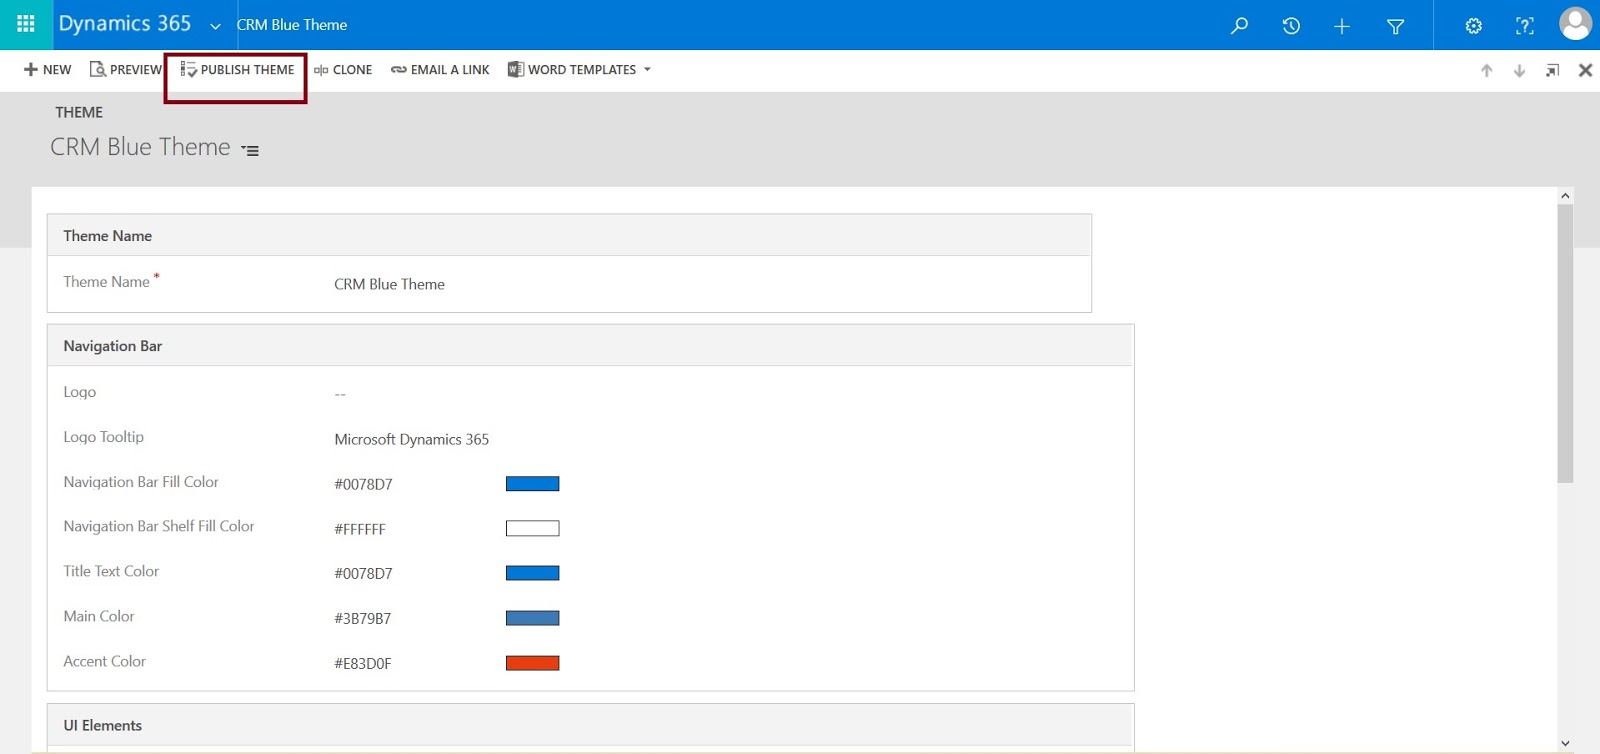
Task: Pop out the form to new window
Action: (x=1552, y=70)
